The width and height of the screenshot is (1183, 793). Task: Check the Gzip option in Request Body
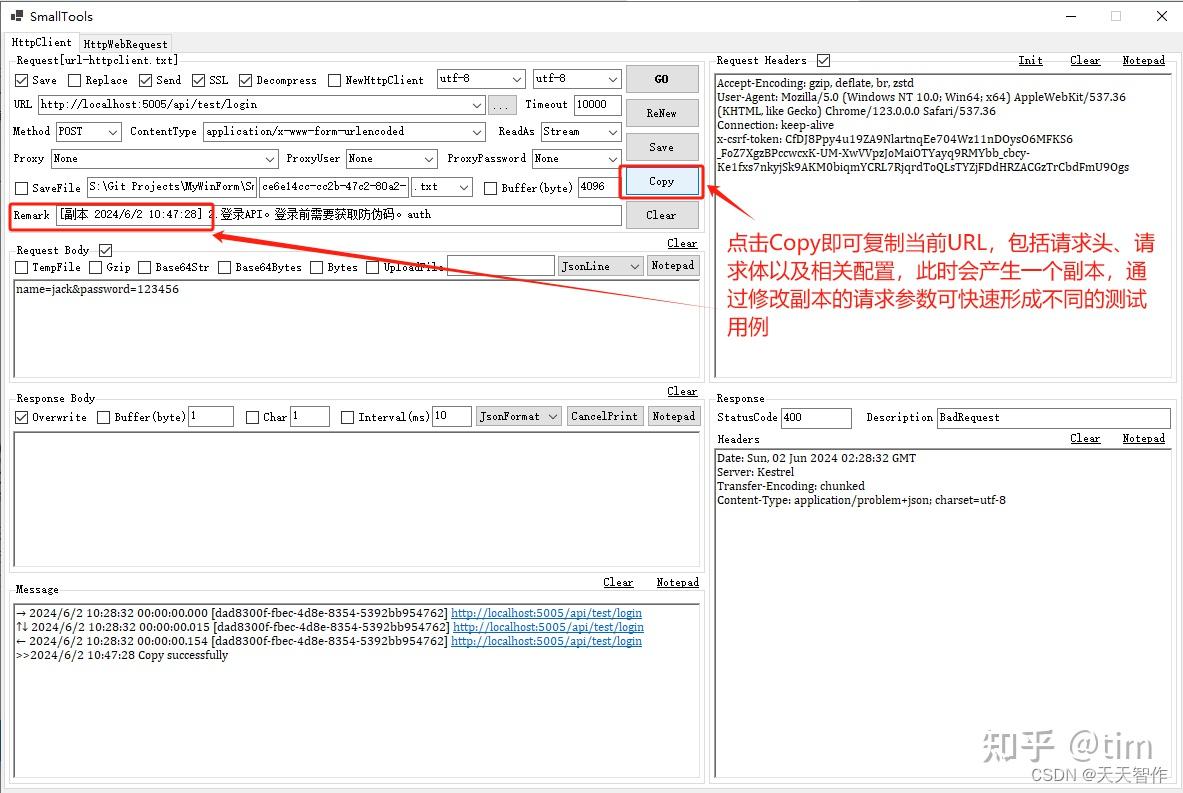coord(98,267)
